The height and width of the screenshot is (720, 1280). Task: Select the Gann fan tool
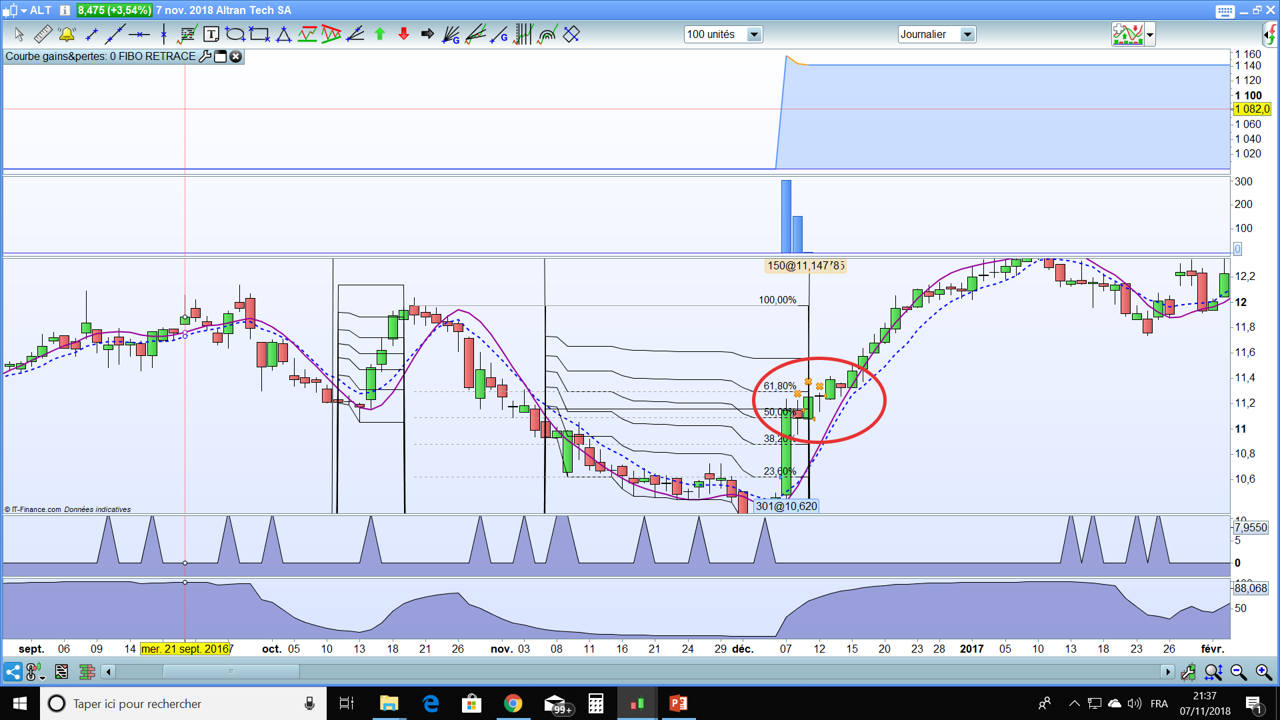tap(451, 34)
